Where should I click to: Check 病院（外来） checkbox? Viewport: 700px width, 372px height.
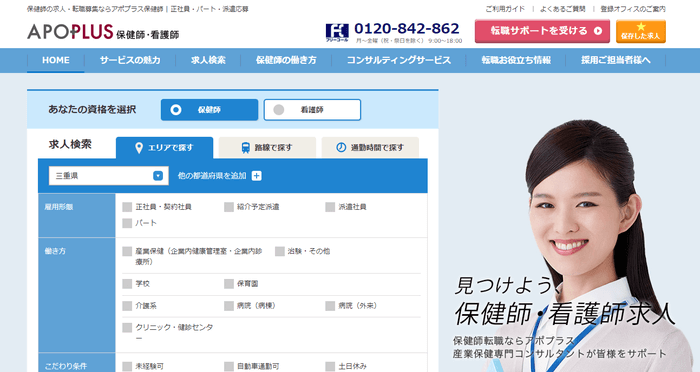click(330, 306)
